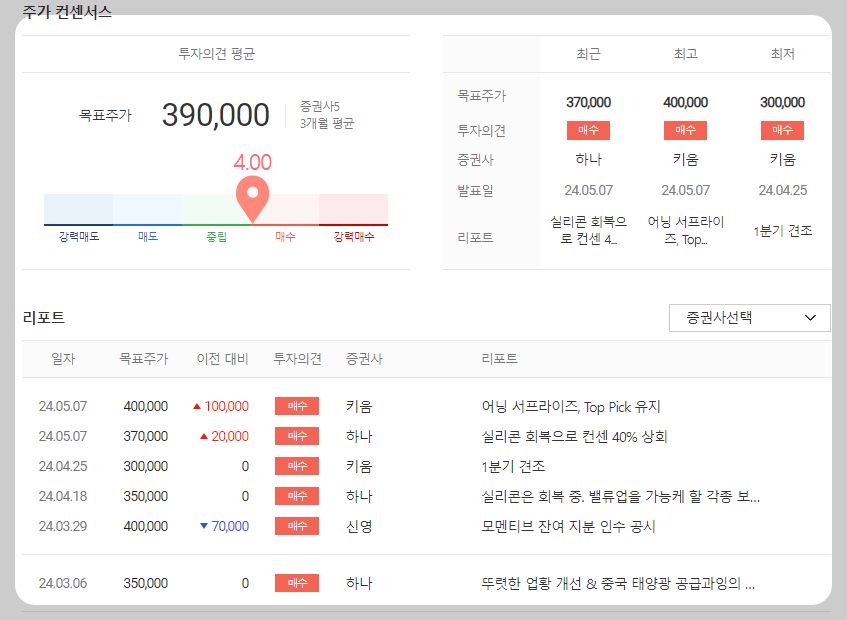
Task: Open report 뚜렷한 업황 개선 & 중국 태양광
Action: [x=618, y=583]
